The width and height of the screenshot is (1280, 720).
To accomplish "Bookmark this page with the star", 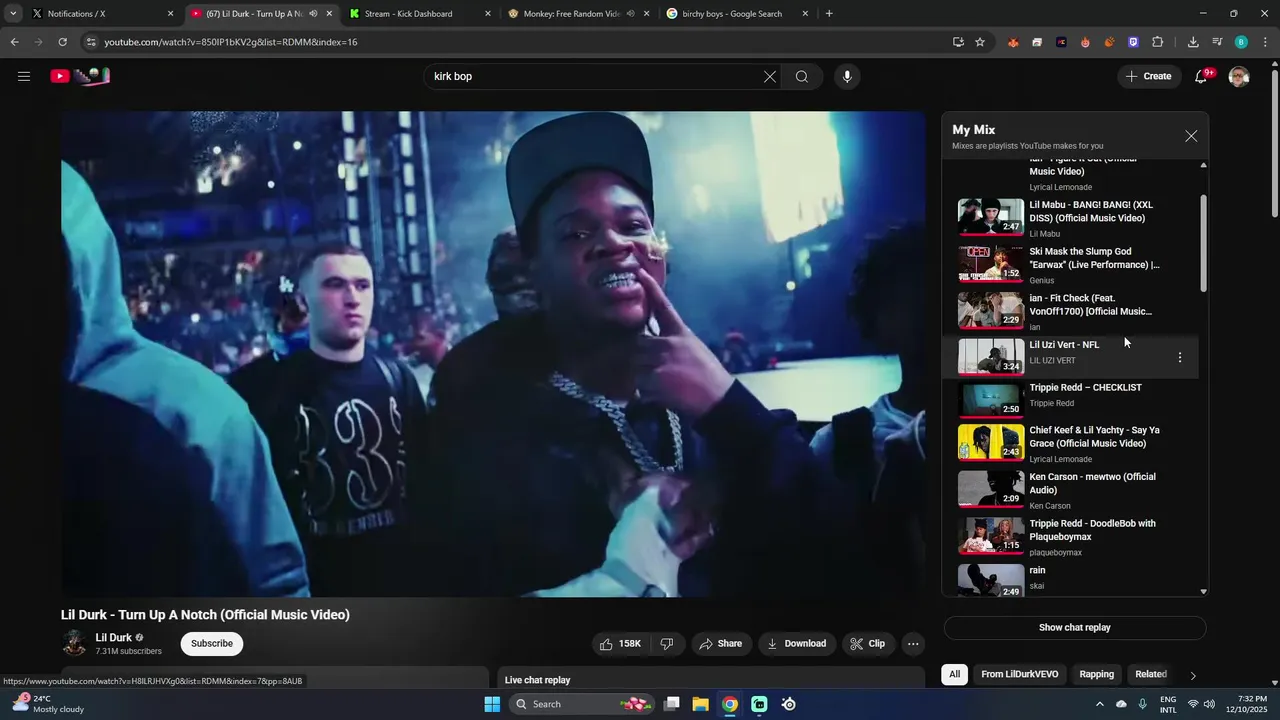I will pyautogui.click(x=980, y=42).
